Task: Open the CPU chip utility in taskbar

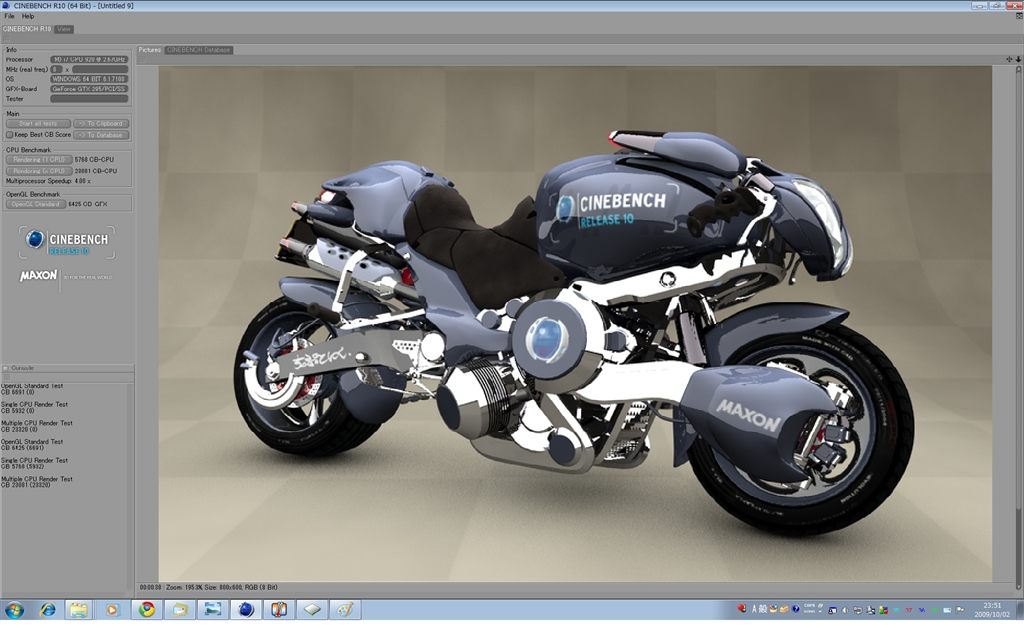Action: click(312, 610)
